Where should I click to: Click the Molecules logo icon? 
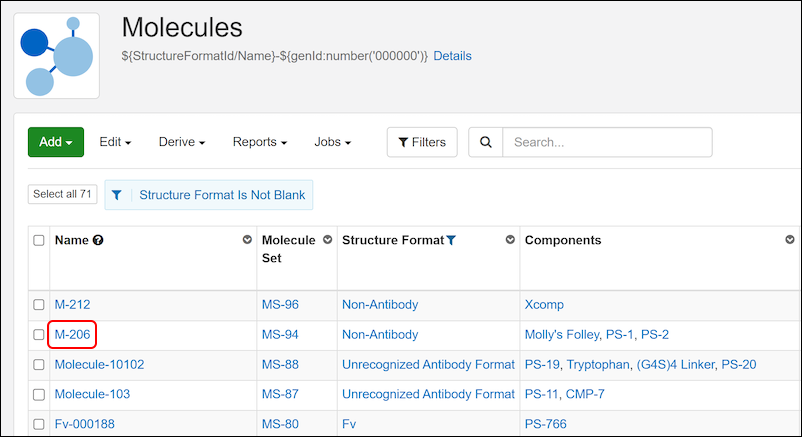pyautogui.click(x=56, y=56)
